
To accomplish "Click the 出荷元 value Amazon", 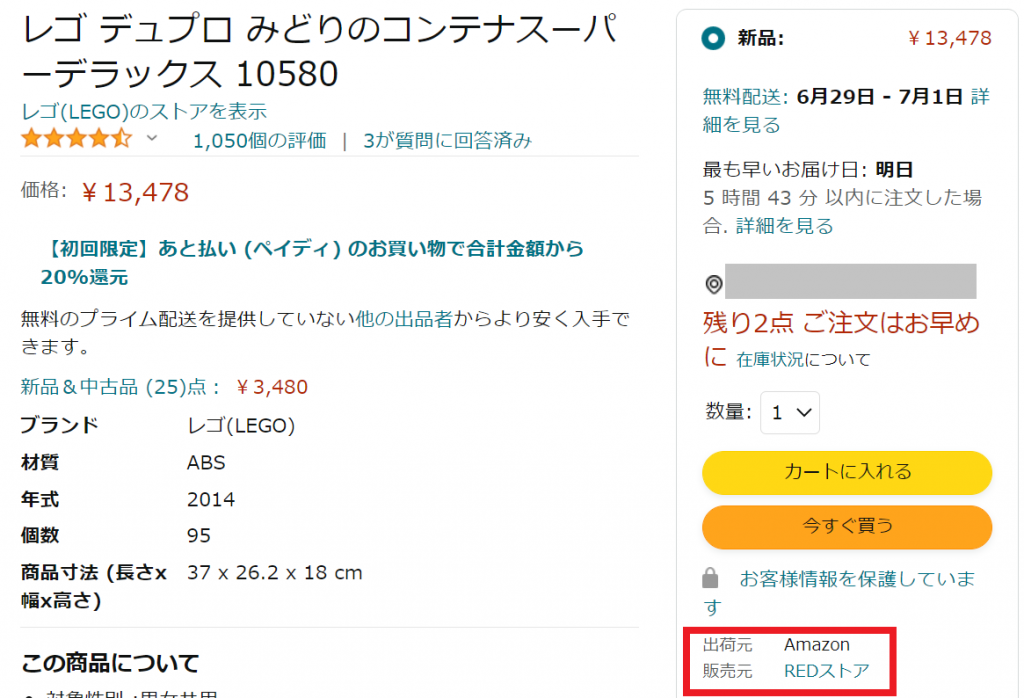I will pos(816,644).
